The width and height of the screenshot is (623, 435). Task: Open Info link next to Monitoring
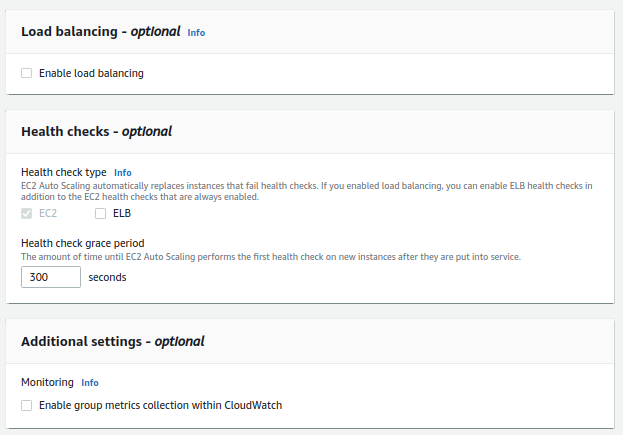coord(90,383)
